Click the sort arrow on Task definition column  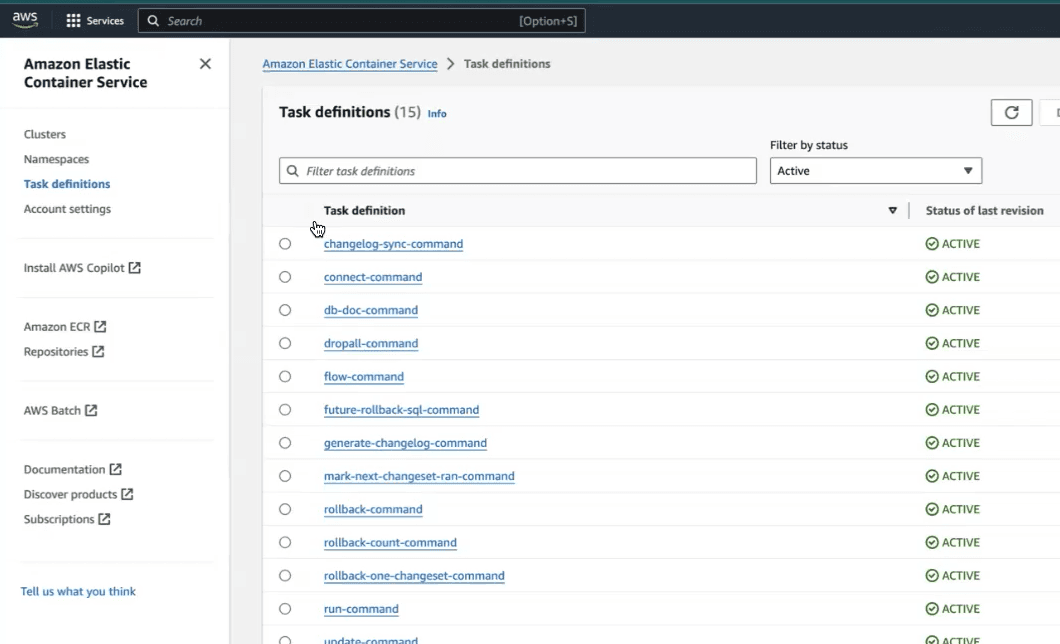(893, 211)
